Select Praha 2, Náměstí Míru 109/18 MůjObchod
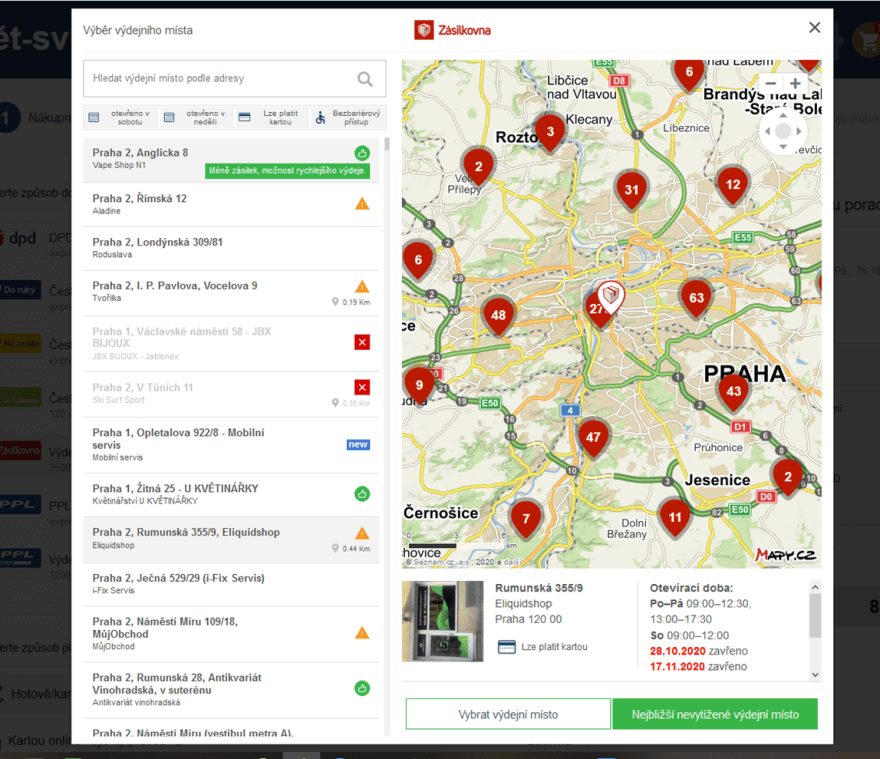880x759 pixels. pos(231,634)
